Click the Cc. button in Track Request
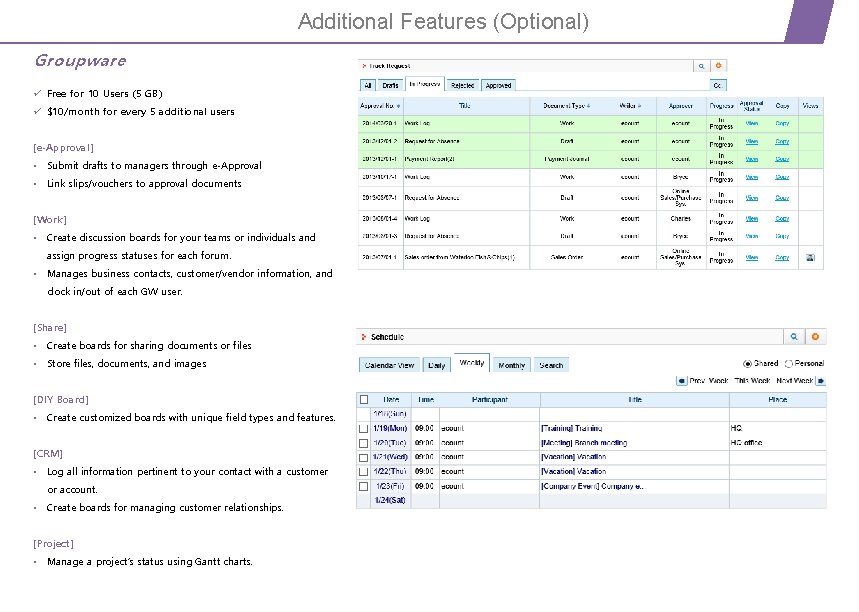The width and height of the screenshot is (859, 612). click(718, 85)
